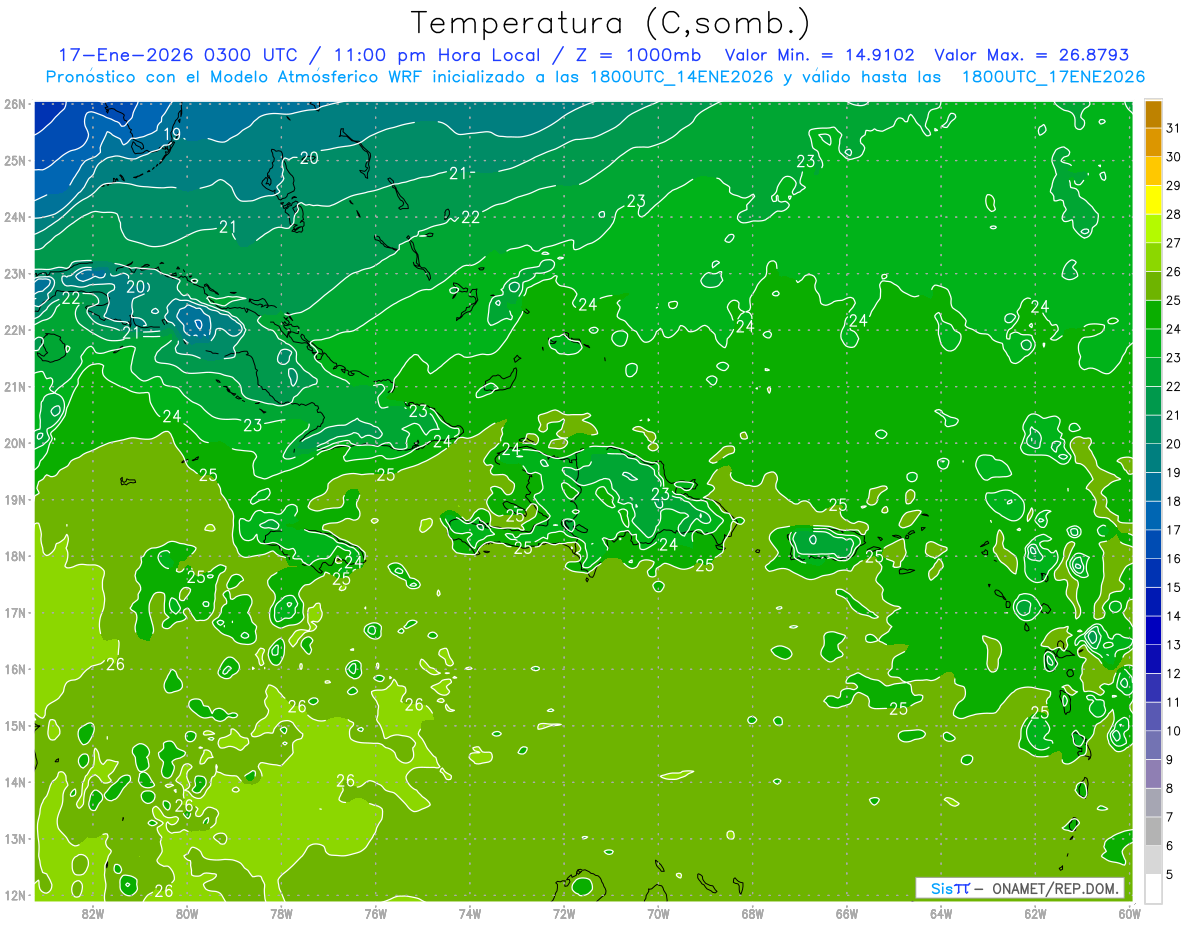
Task: Click the legend value 15 on color scale
Action: click(1174, 587)
